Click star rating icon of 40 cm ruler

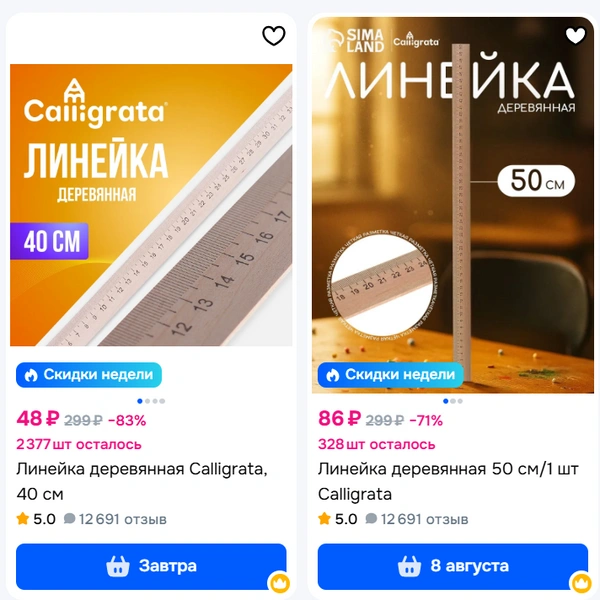pos(23,519)
